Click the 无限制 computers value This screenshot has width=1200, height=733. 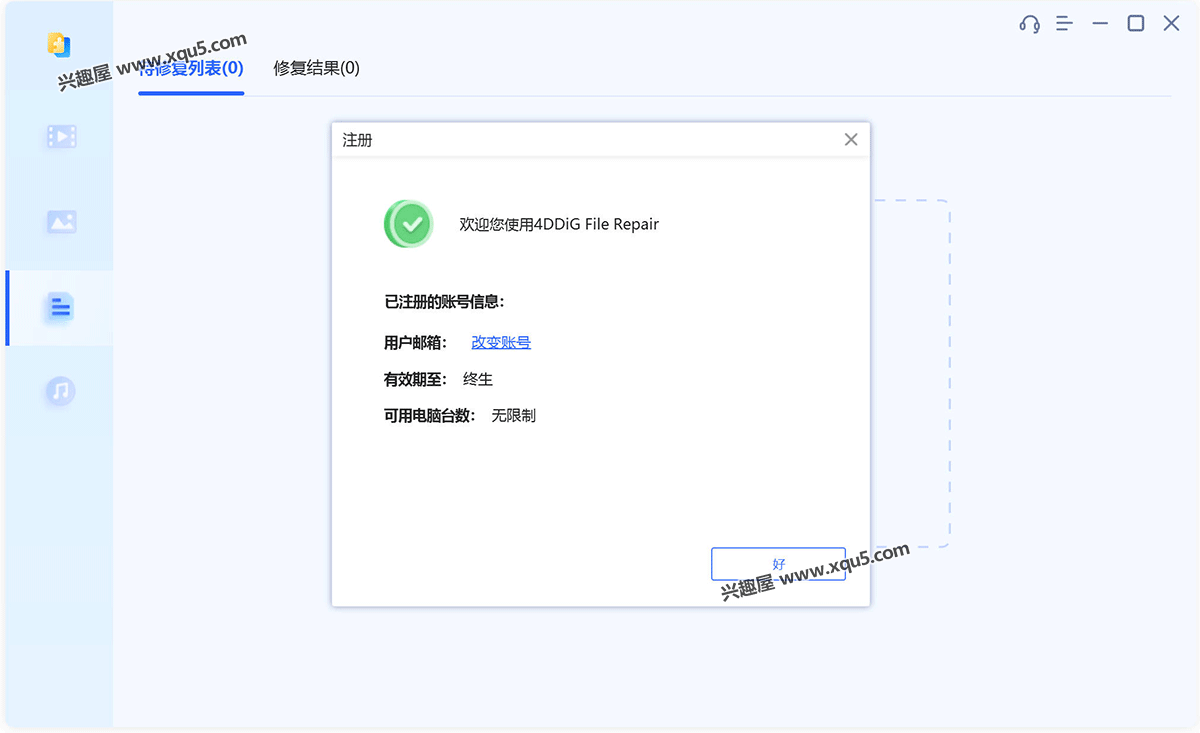513,415
